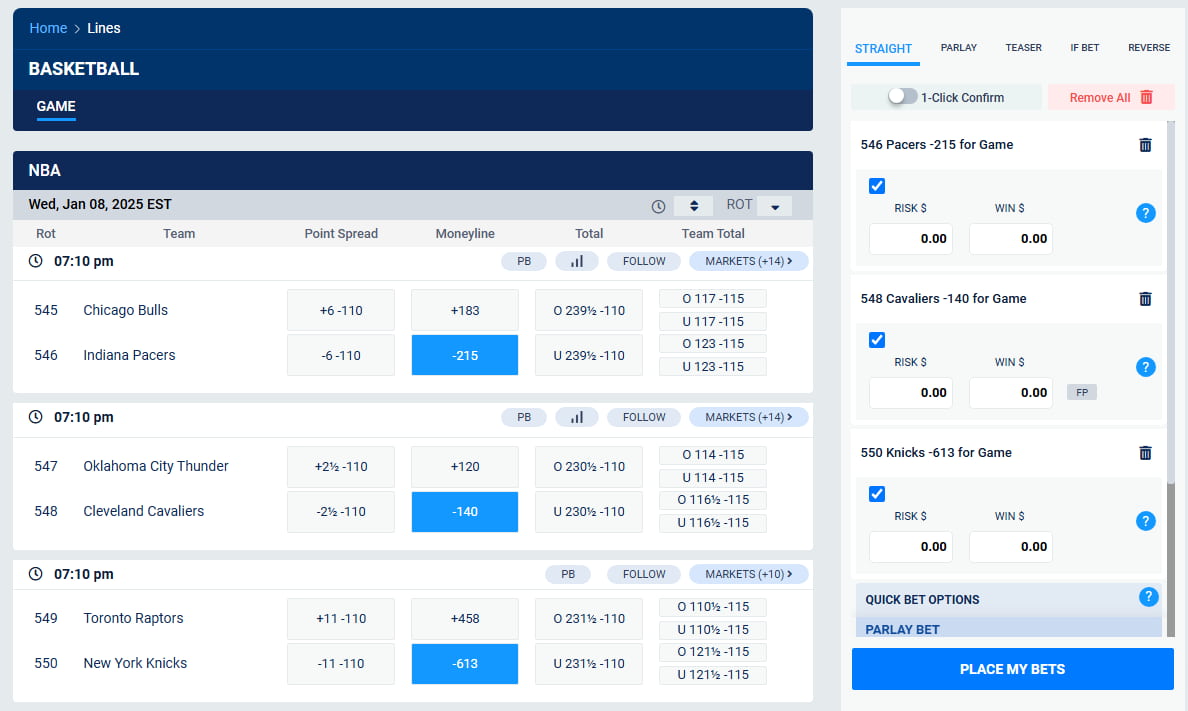Go to Home in the breadcrumb
This screenshot has width=1188, height=711.
tap(48, 28)
